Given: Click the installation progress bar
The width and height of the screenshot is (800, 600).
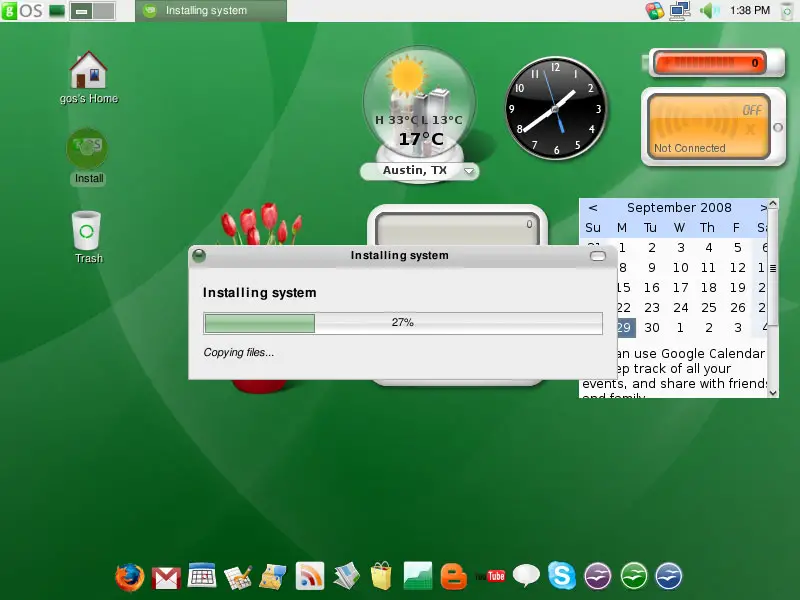Looking at the screenshot, I should pos(402,323).
